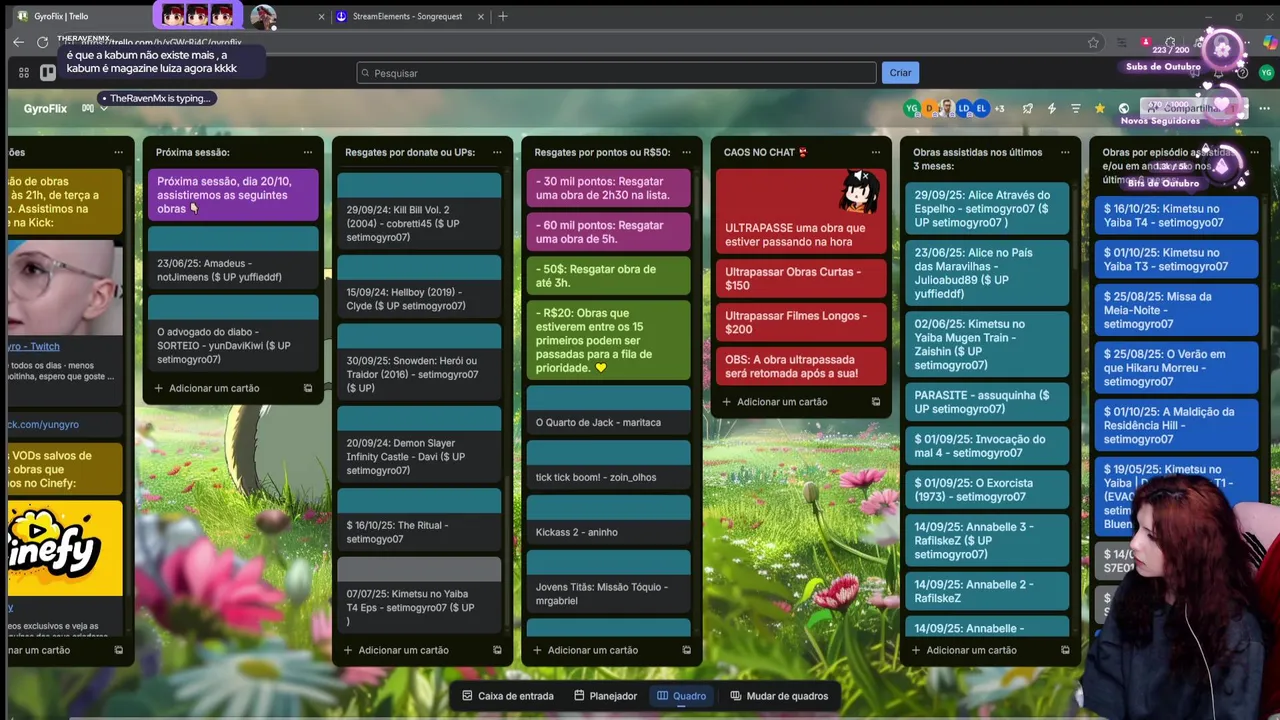Open card '23/06/25: Amadeus - notJimeens'

point(233,258)
